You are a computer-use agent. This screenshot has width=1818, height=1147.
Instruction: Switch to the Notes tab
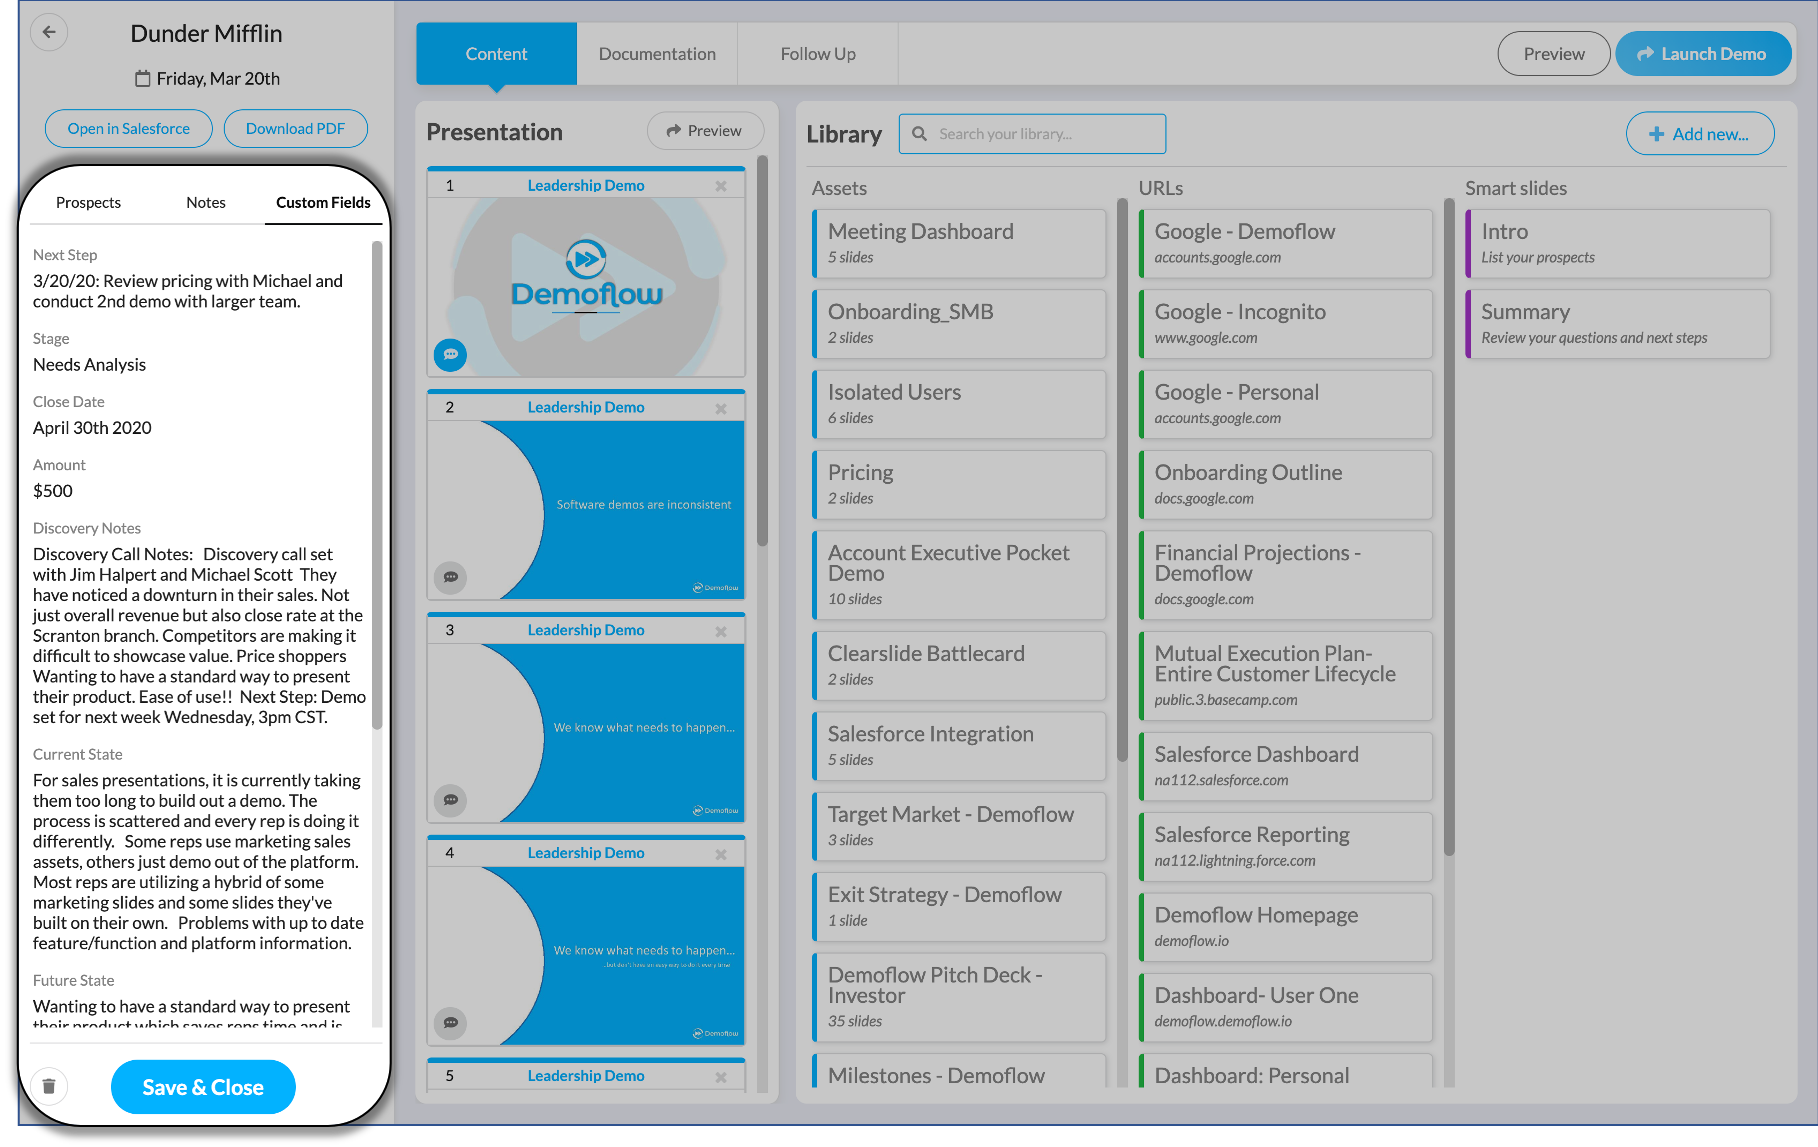pos(206,202)
